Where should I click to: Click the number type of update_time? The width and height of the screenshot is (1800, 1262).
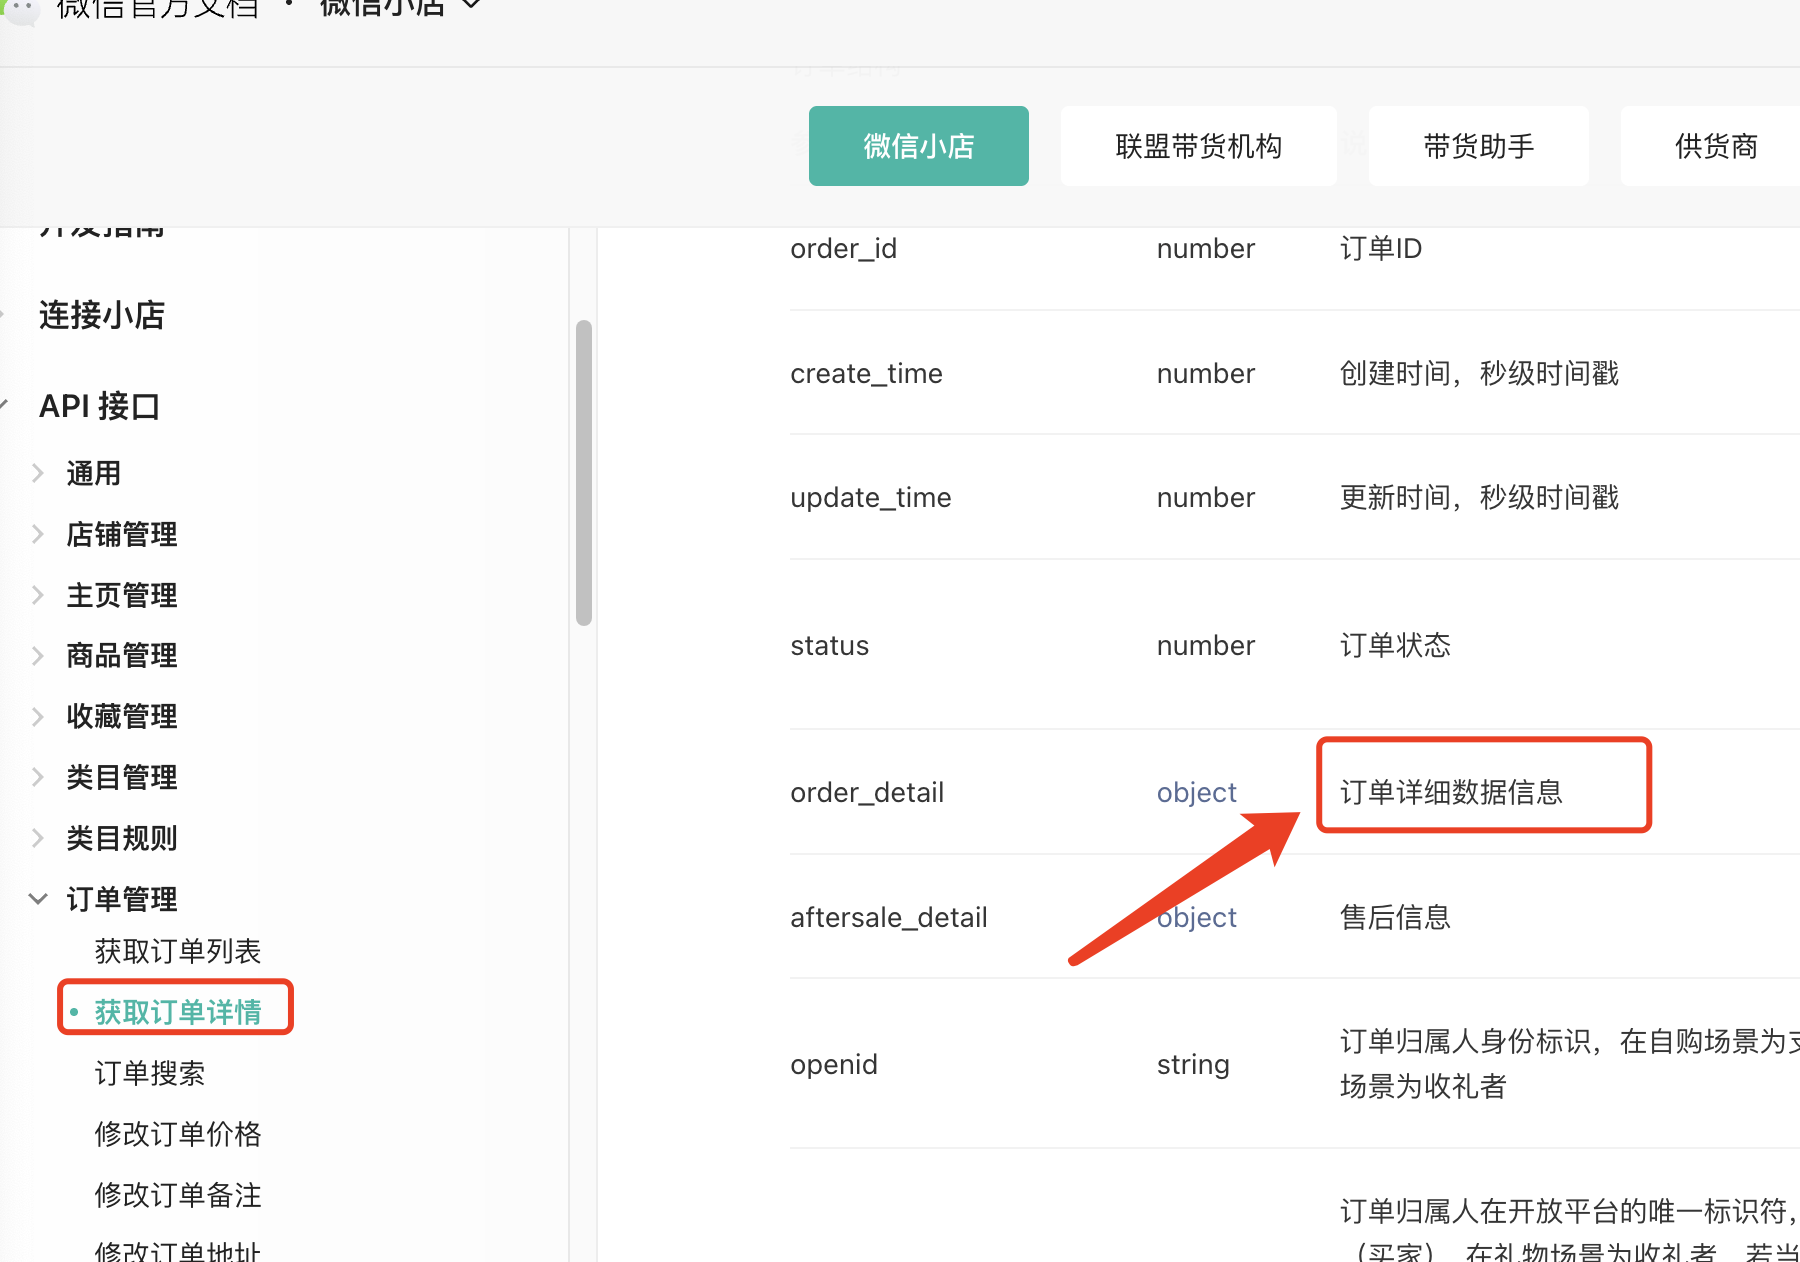tap(1206, 497)
